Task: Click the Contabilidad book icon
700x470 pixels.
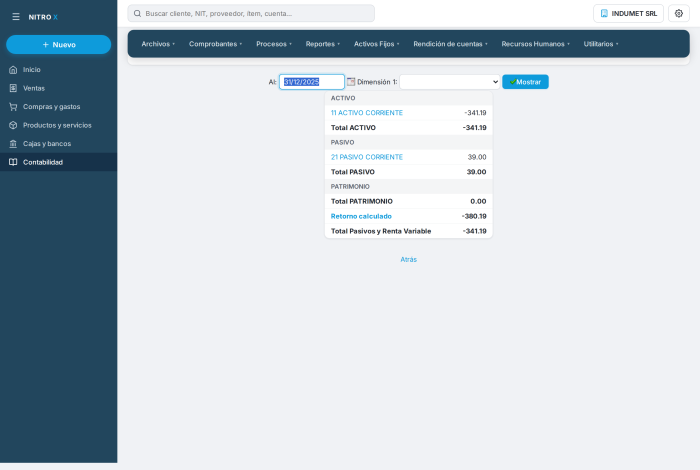Action: click(x=13, y=162)
